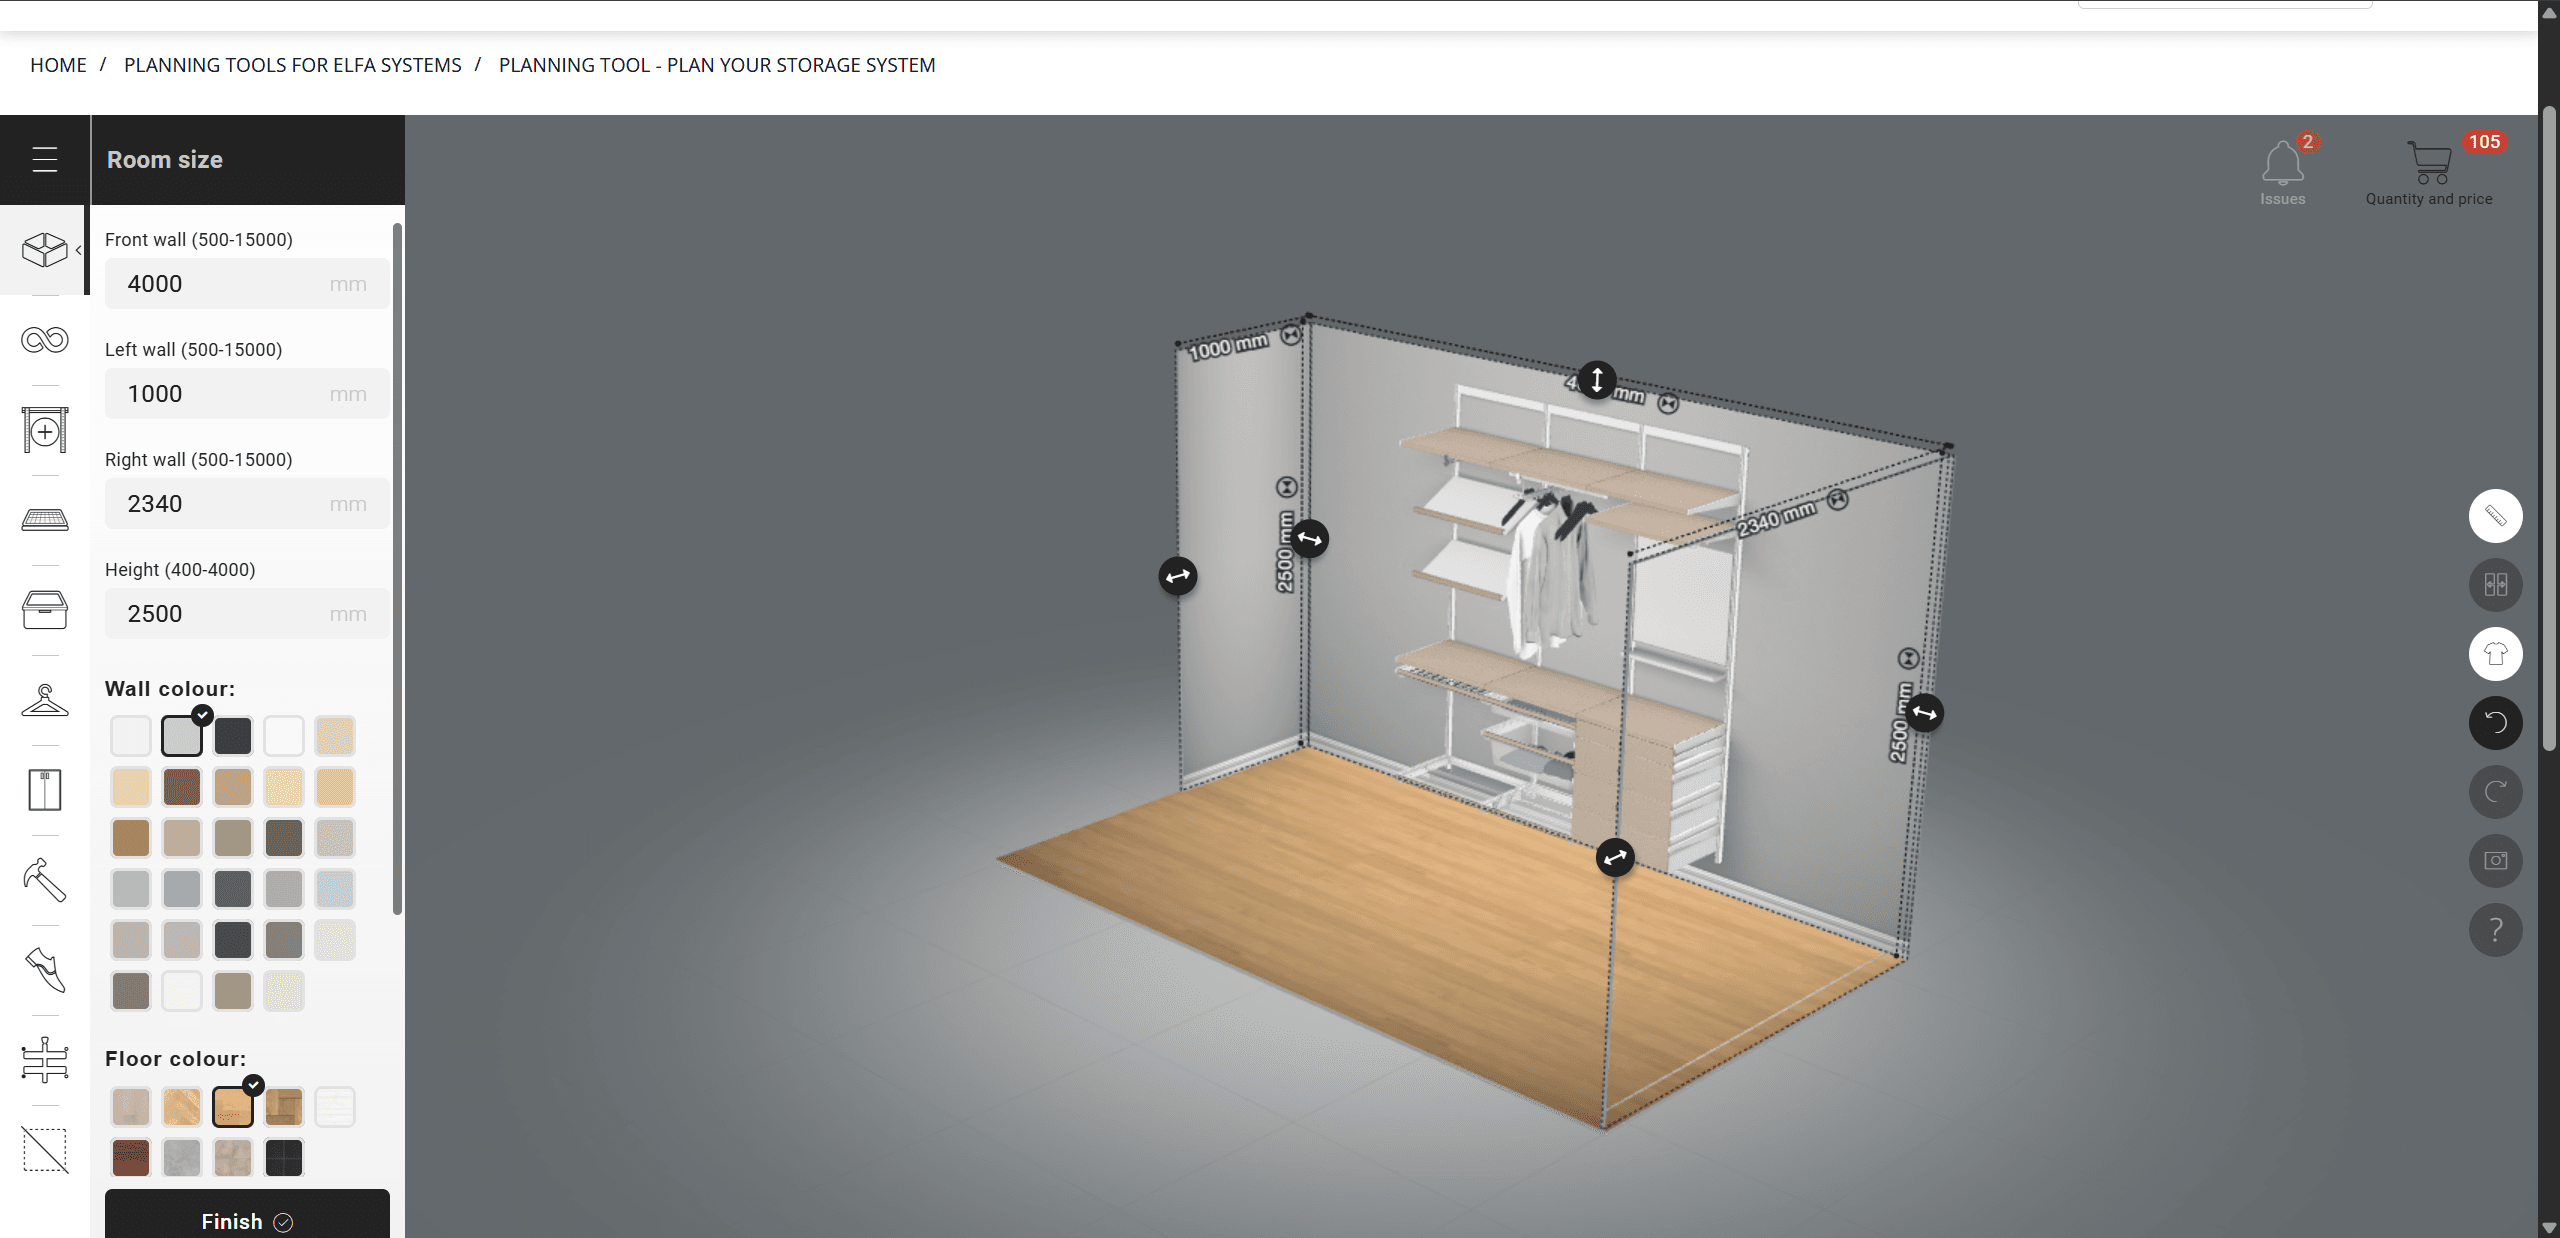The image size is (2560, 1238).
Task: Open the clothes hanger accessories tool
Action: (x=44, y=699)
